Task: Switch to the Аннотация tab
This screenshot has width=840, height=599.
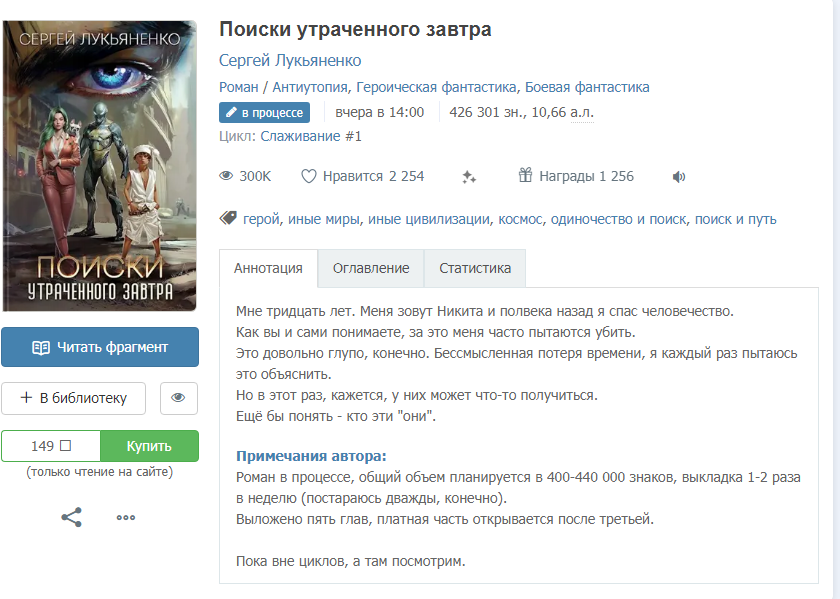Action: coord(268,268)
